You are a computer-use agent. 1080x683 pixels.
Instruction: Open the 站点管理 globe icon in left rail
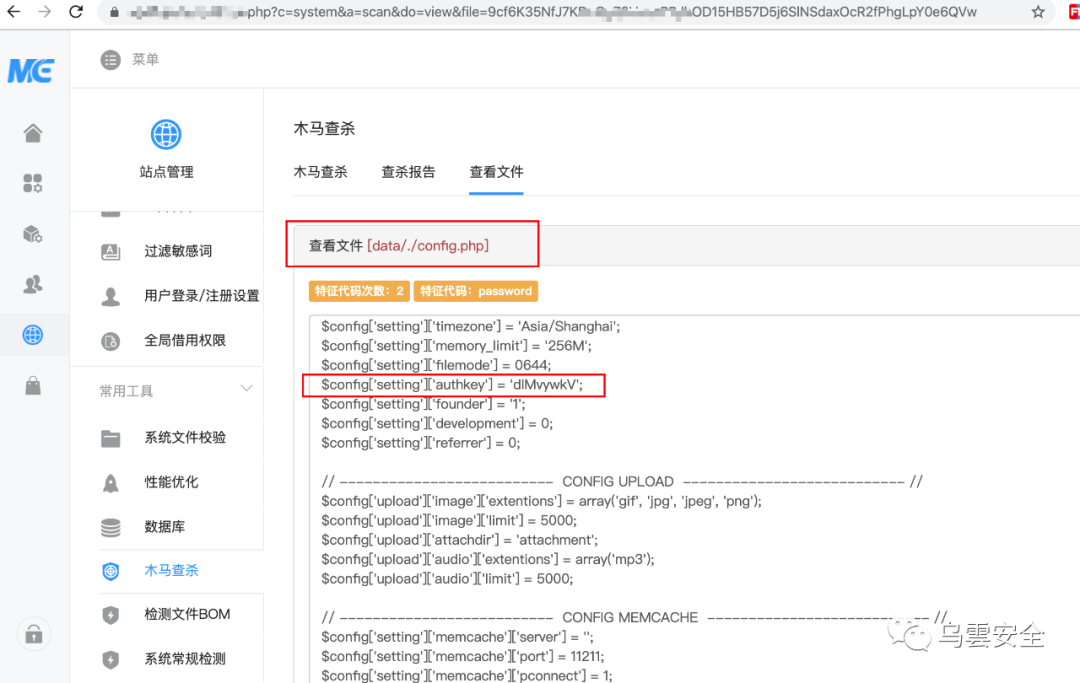click(166, 134)
